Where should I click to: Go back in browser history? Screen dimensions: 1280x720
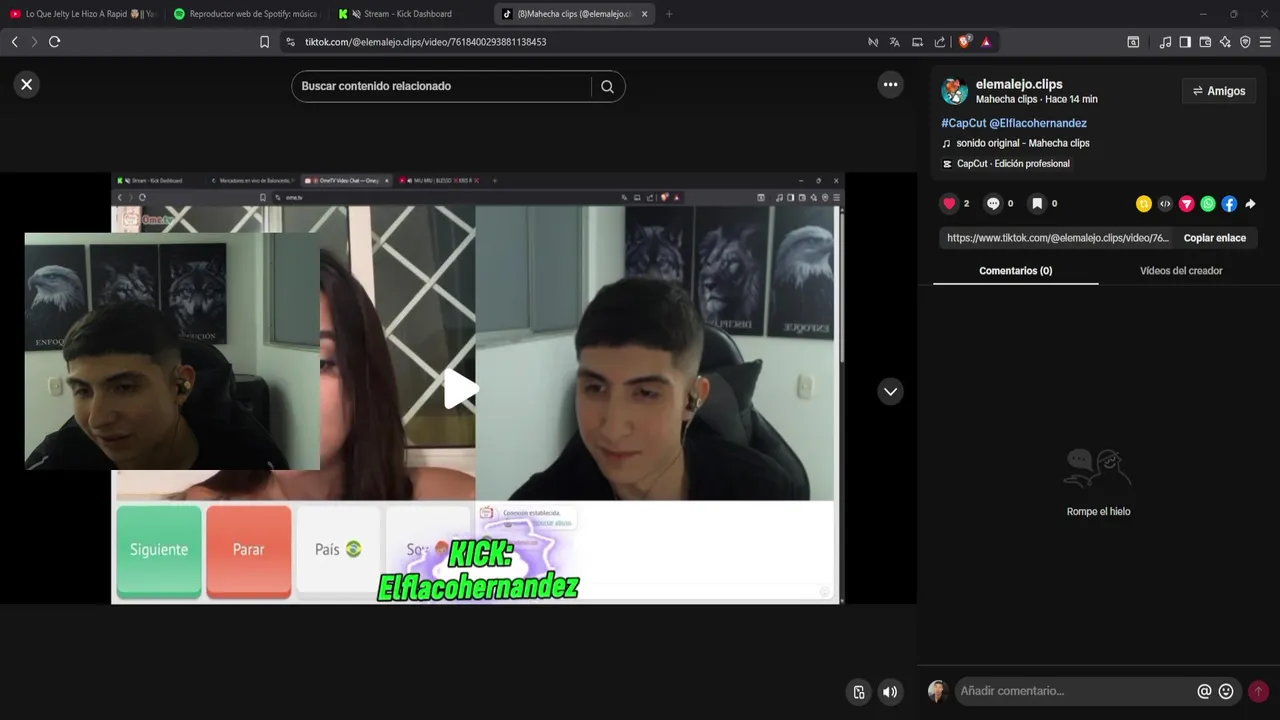(x=14, y=42)
